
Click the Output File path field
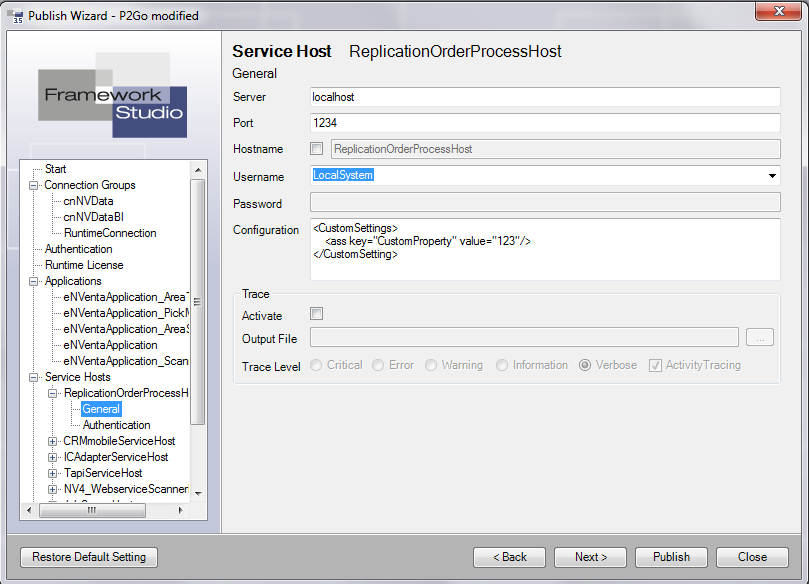(524, 338)
